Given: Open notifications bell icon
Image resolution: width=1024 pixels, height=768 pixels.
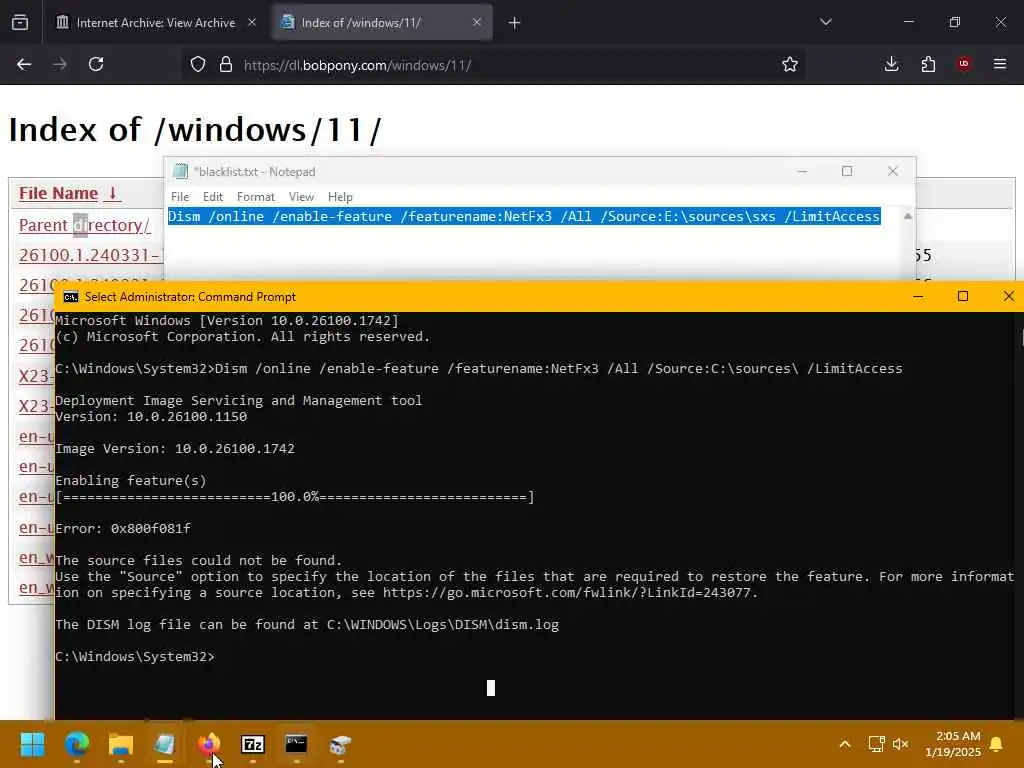Looking at the screenshot, I should (997, 744).
